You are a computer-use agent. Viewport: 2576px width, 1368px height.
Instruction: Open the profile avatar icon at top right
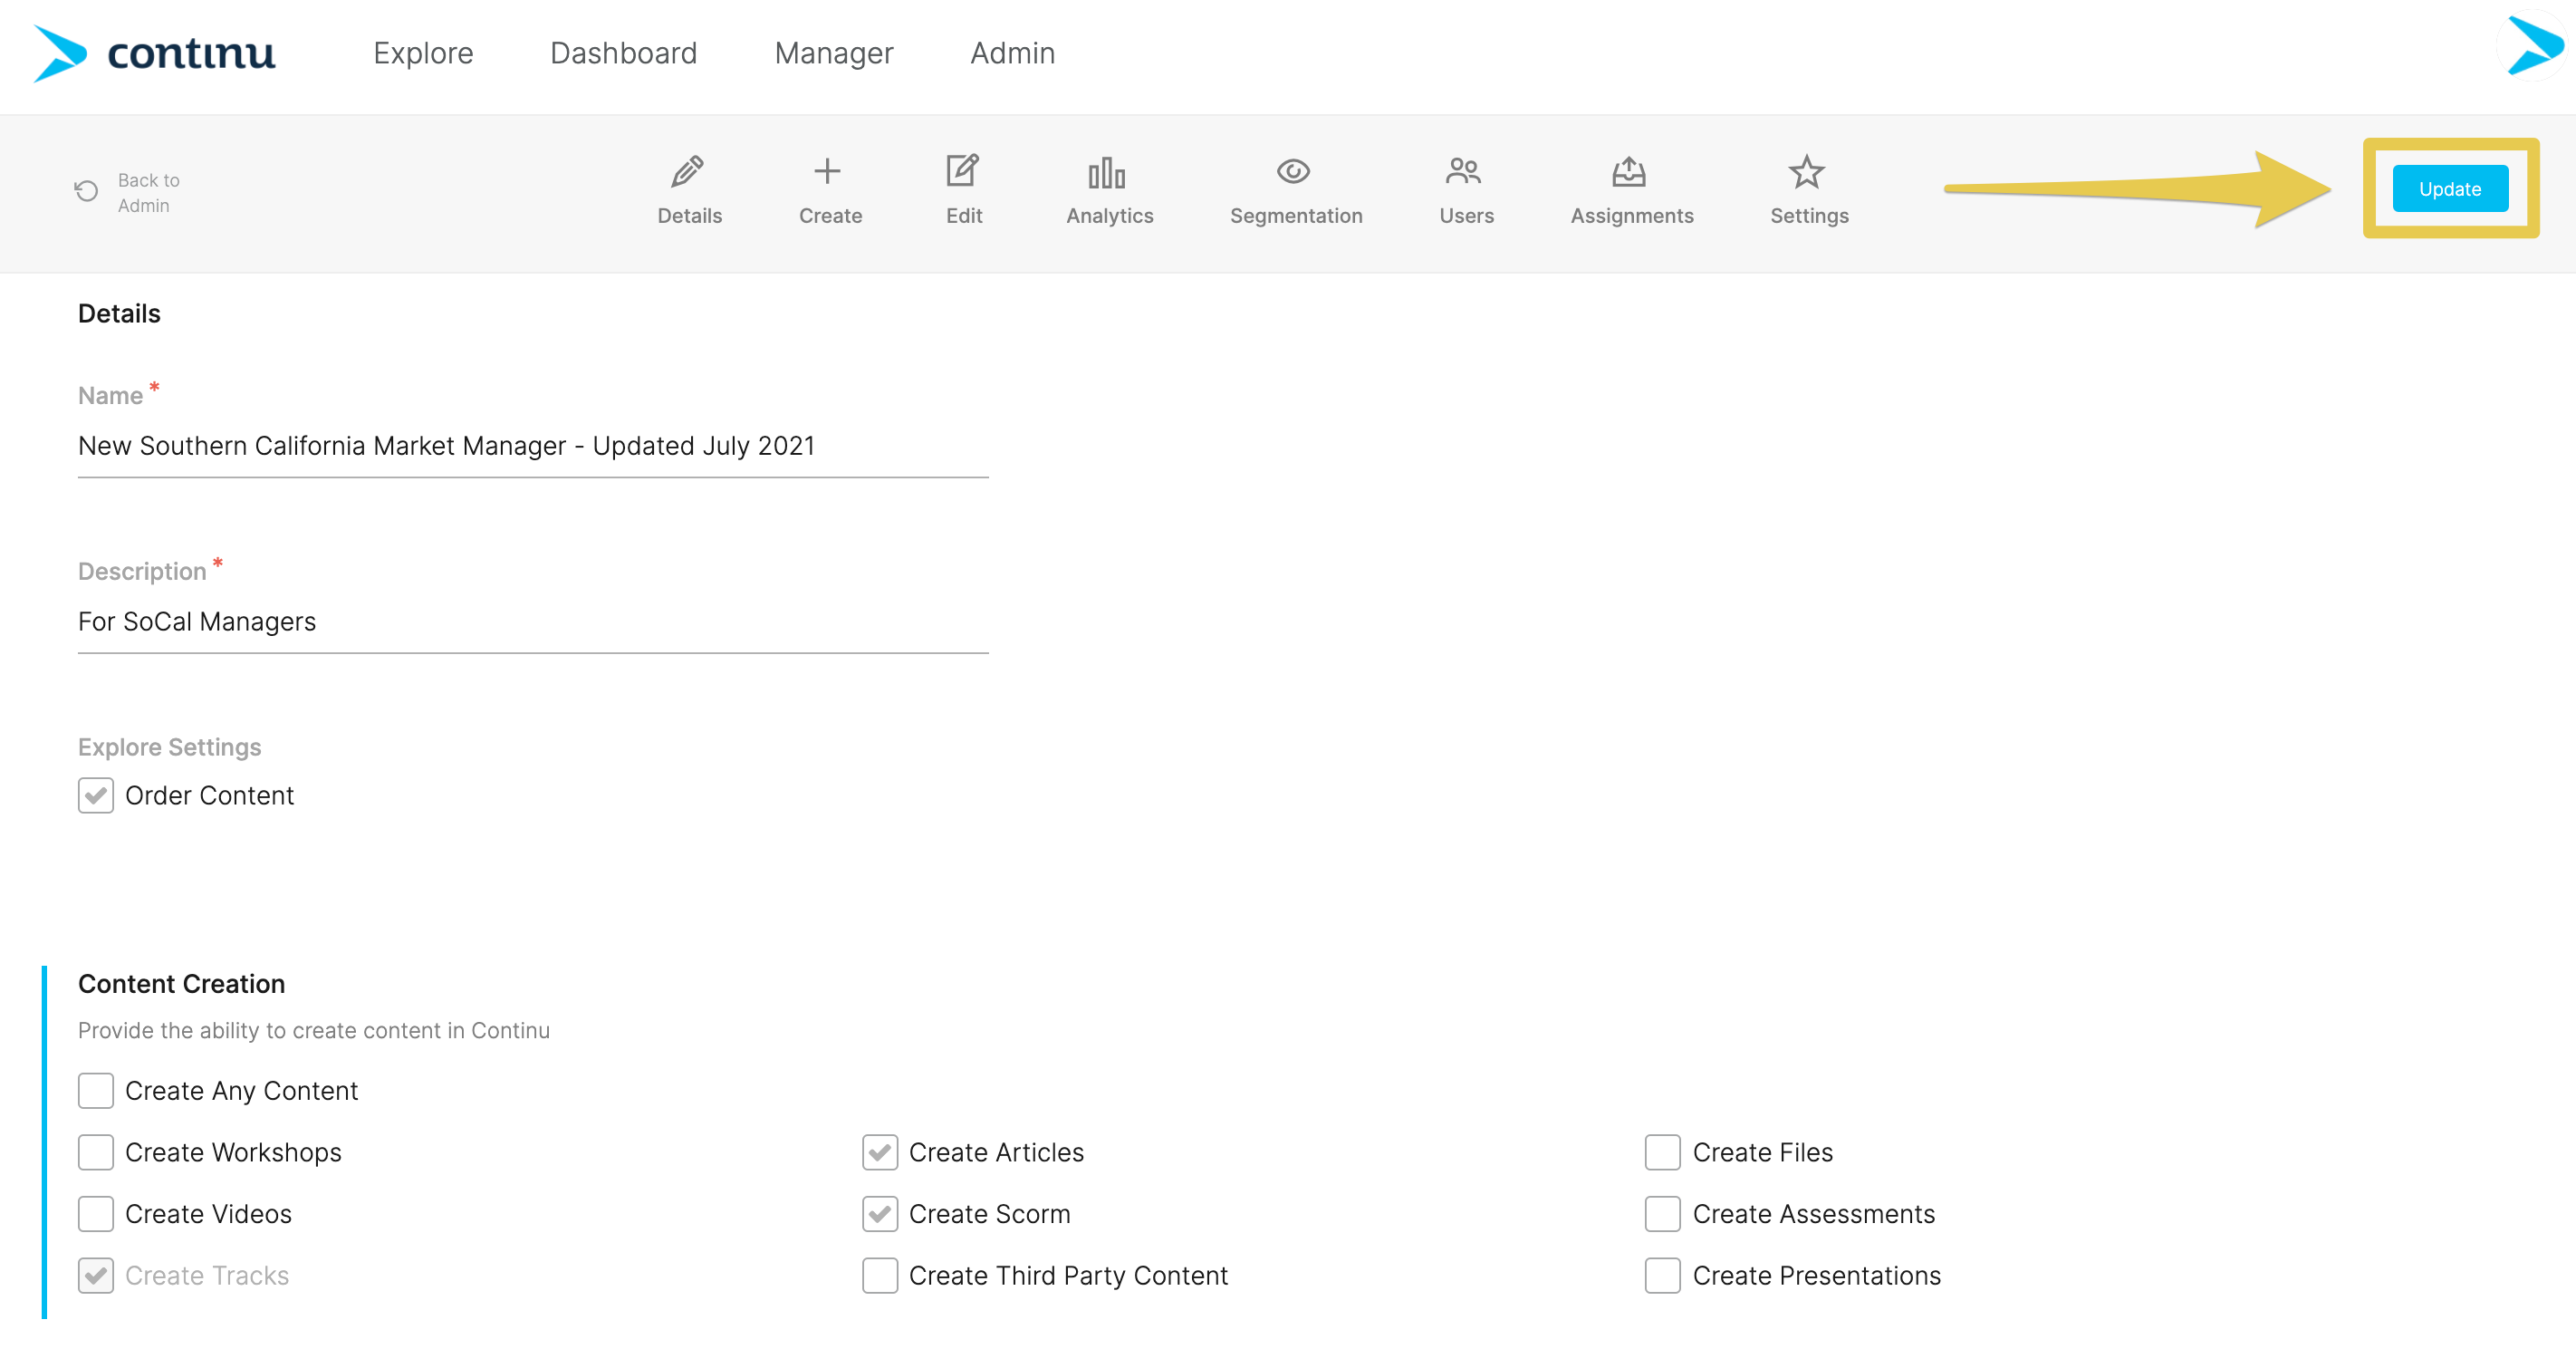[2533, 46]
